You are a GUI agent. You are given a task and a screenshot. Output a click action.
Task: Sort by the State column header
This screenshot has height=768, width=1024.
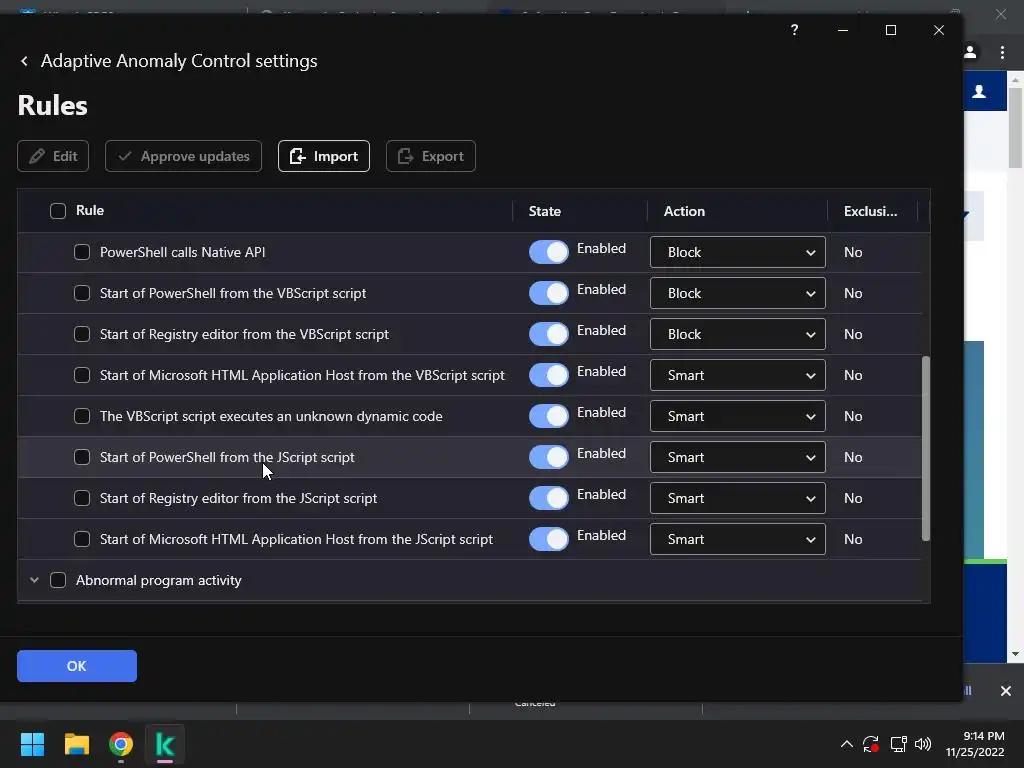point(545,211)
